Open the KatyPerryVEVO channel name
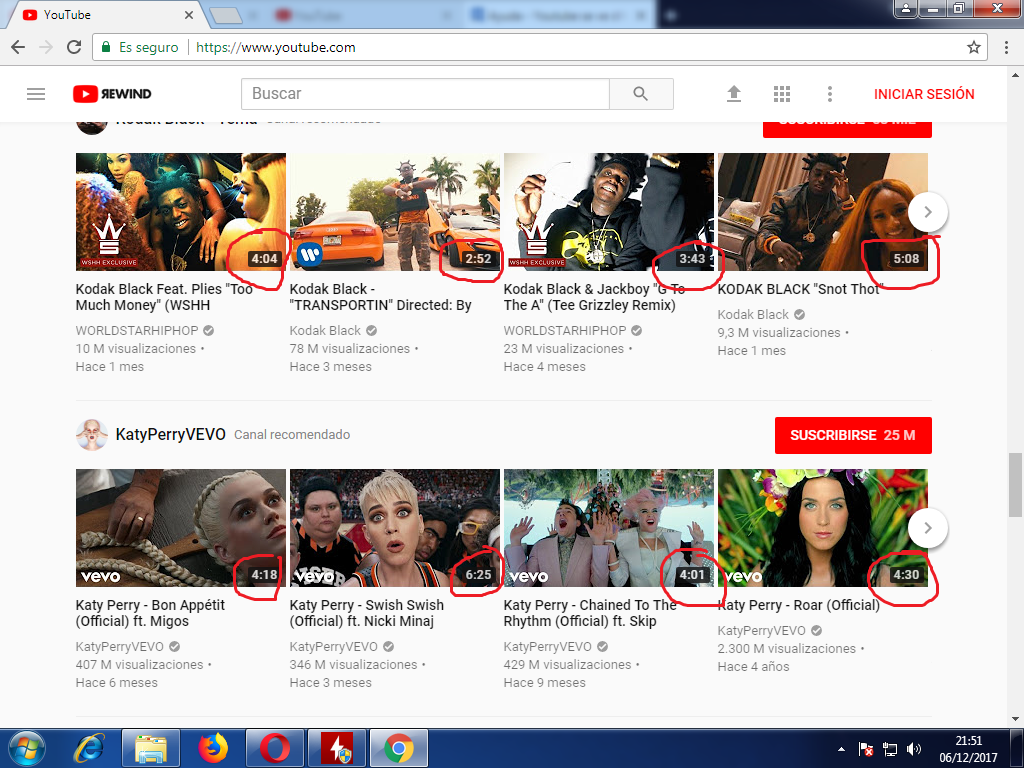The height and width of the screenshot is (768, 1024). (170, 434)
